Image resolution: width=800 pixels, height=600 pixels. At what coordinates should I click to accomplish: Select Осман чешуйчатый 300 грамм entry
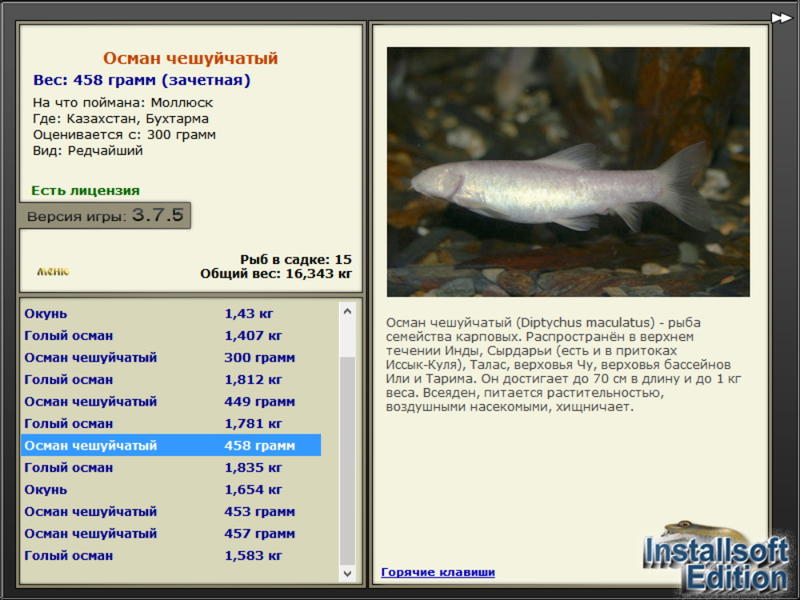[x=171, y=357]
